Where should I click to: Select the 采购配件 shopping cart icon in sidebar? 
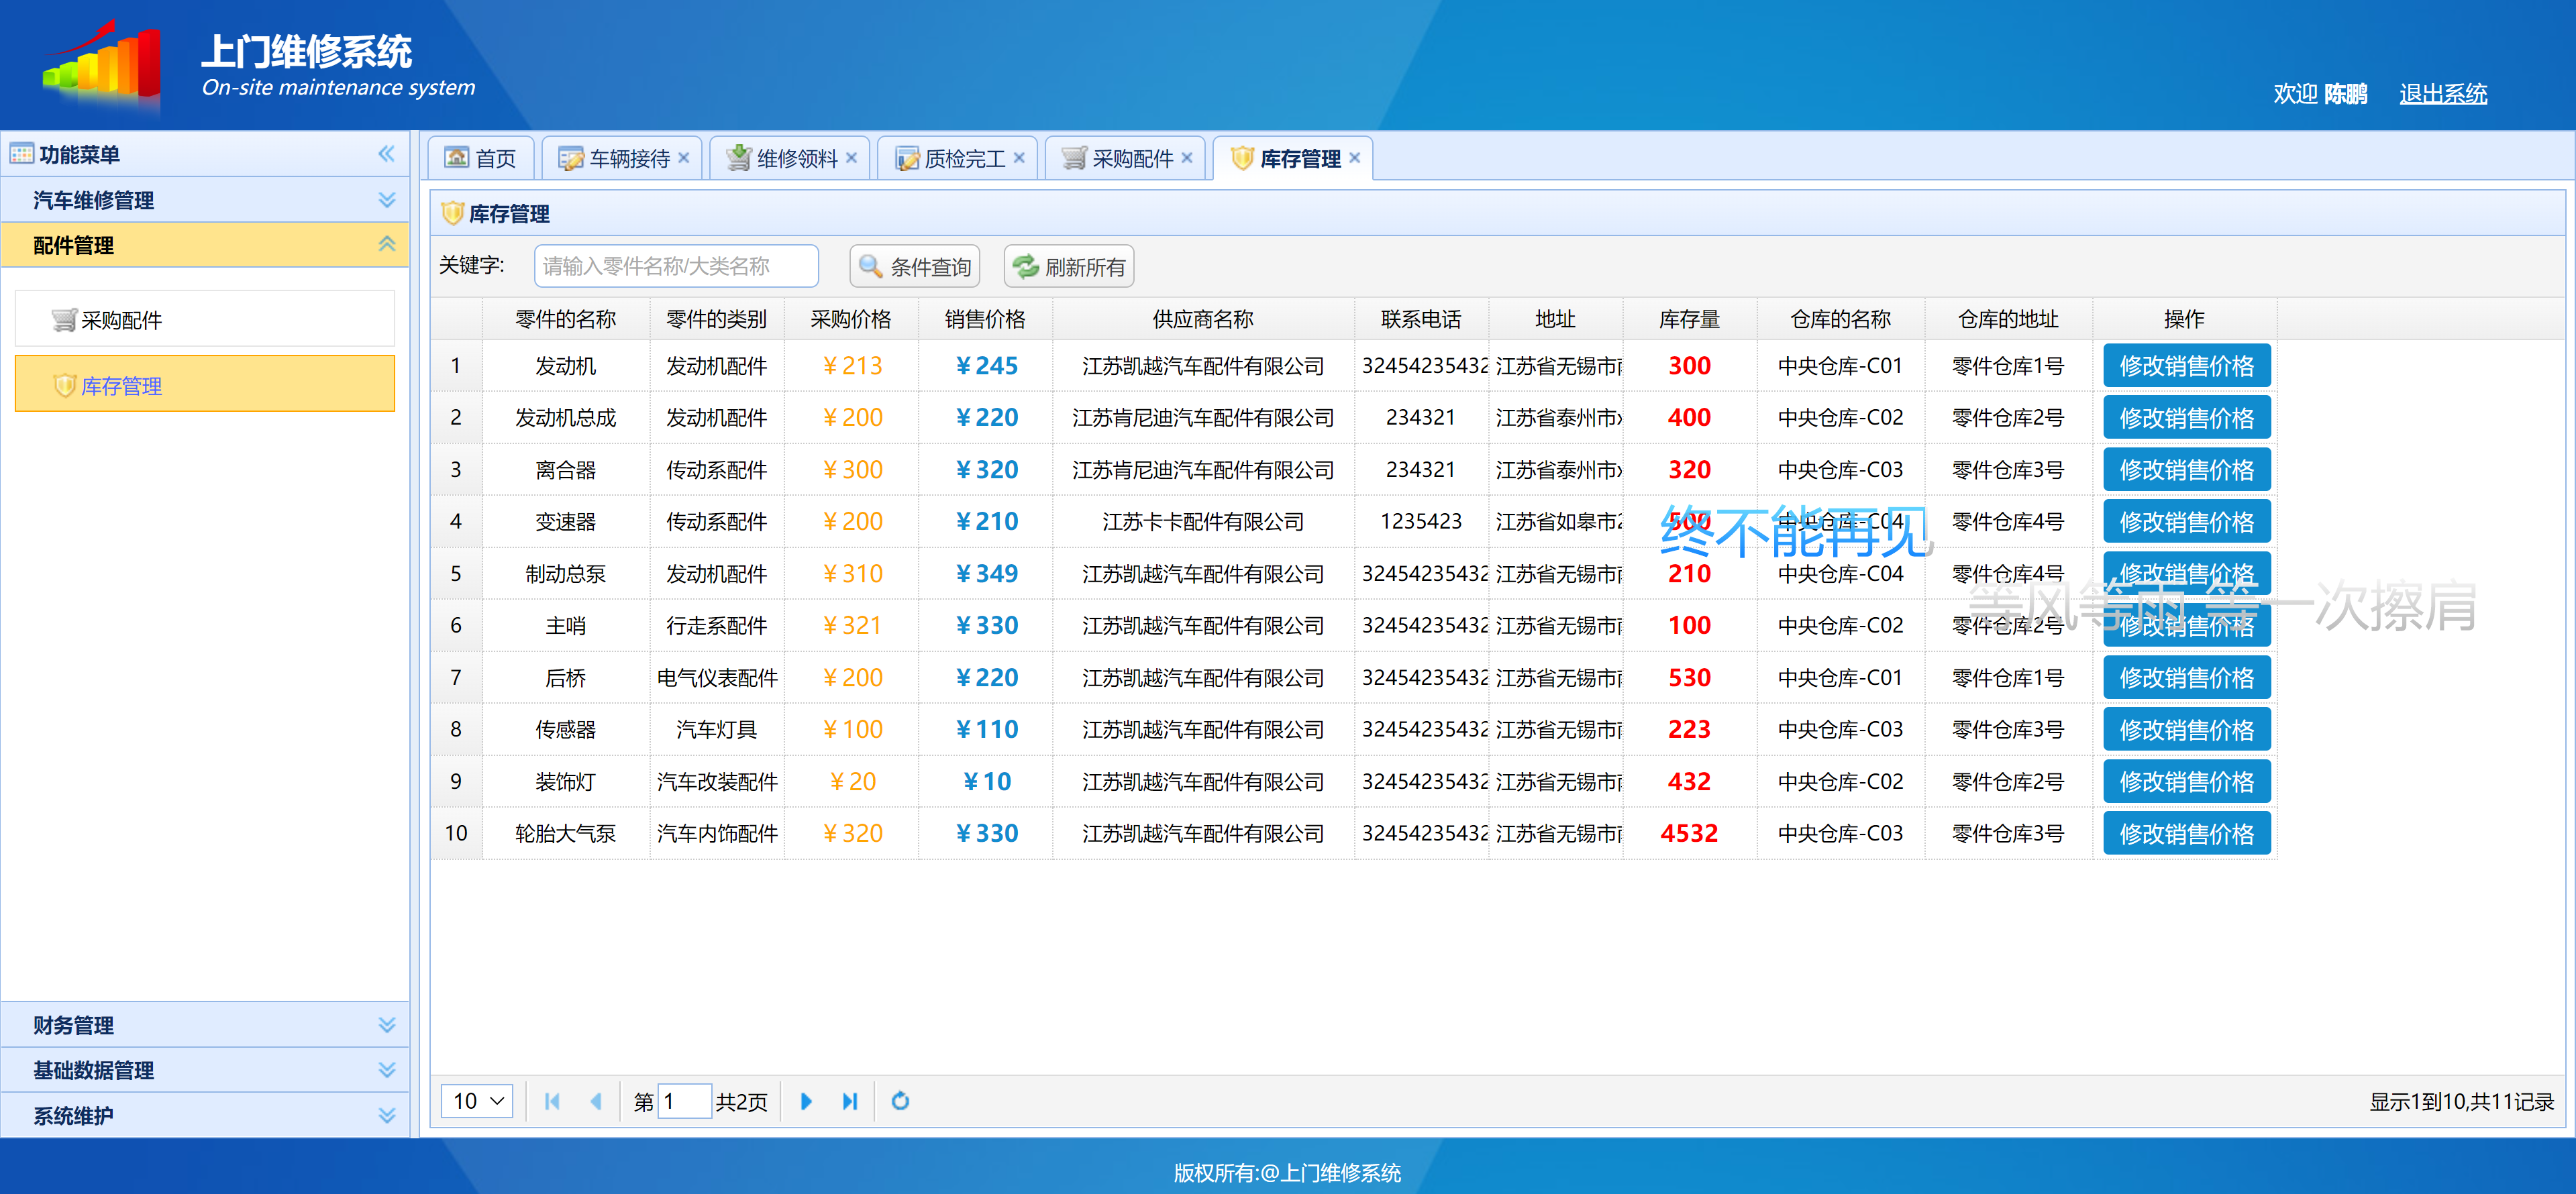coord(62,318)
